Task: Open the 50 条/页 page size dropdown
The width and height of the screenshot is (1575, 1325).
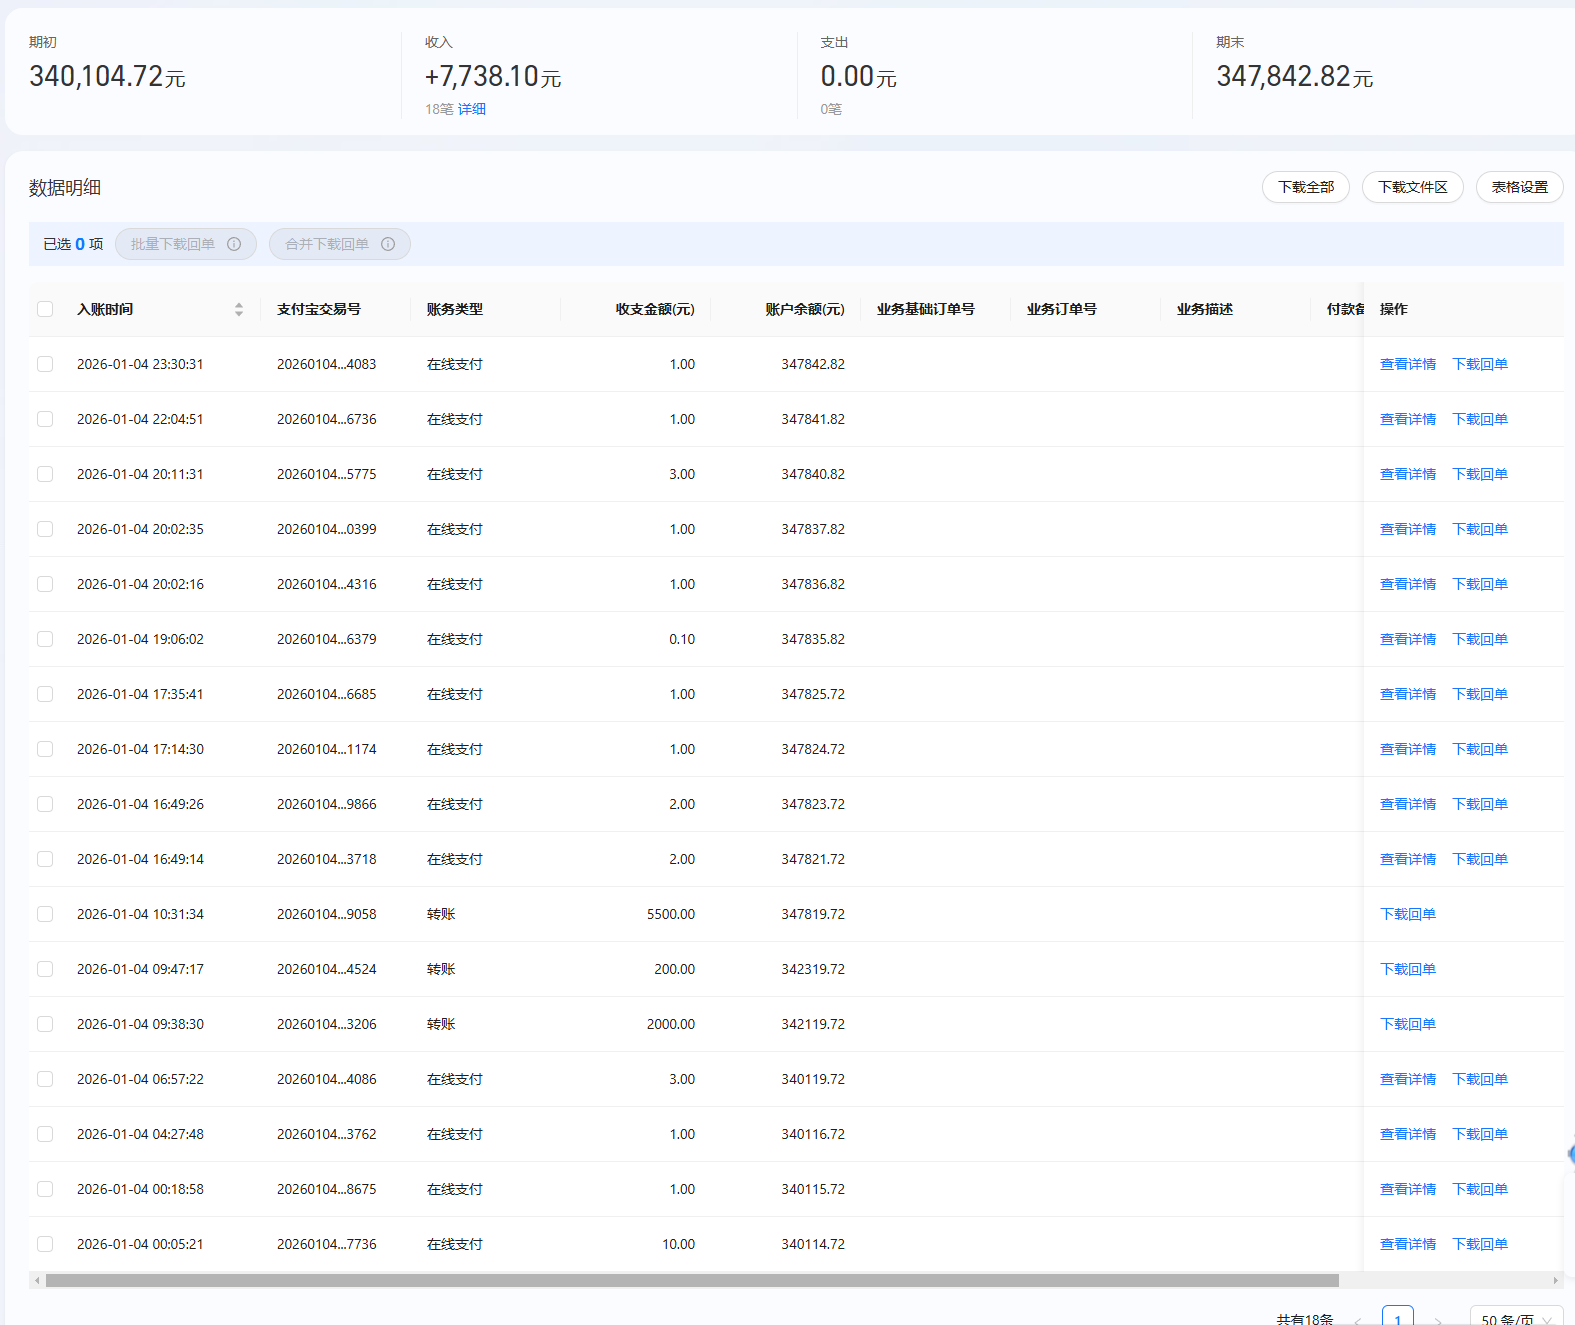Action: click(x=1515, y=1318)
